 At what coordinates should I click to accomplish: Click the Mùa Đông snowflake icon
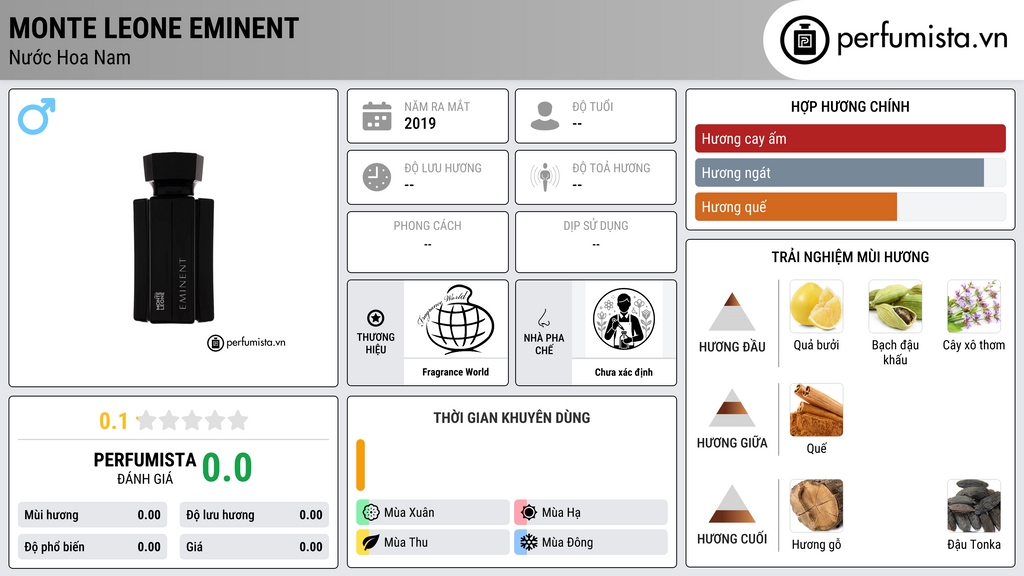pyautogui.click(x=529, y=542)
